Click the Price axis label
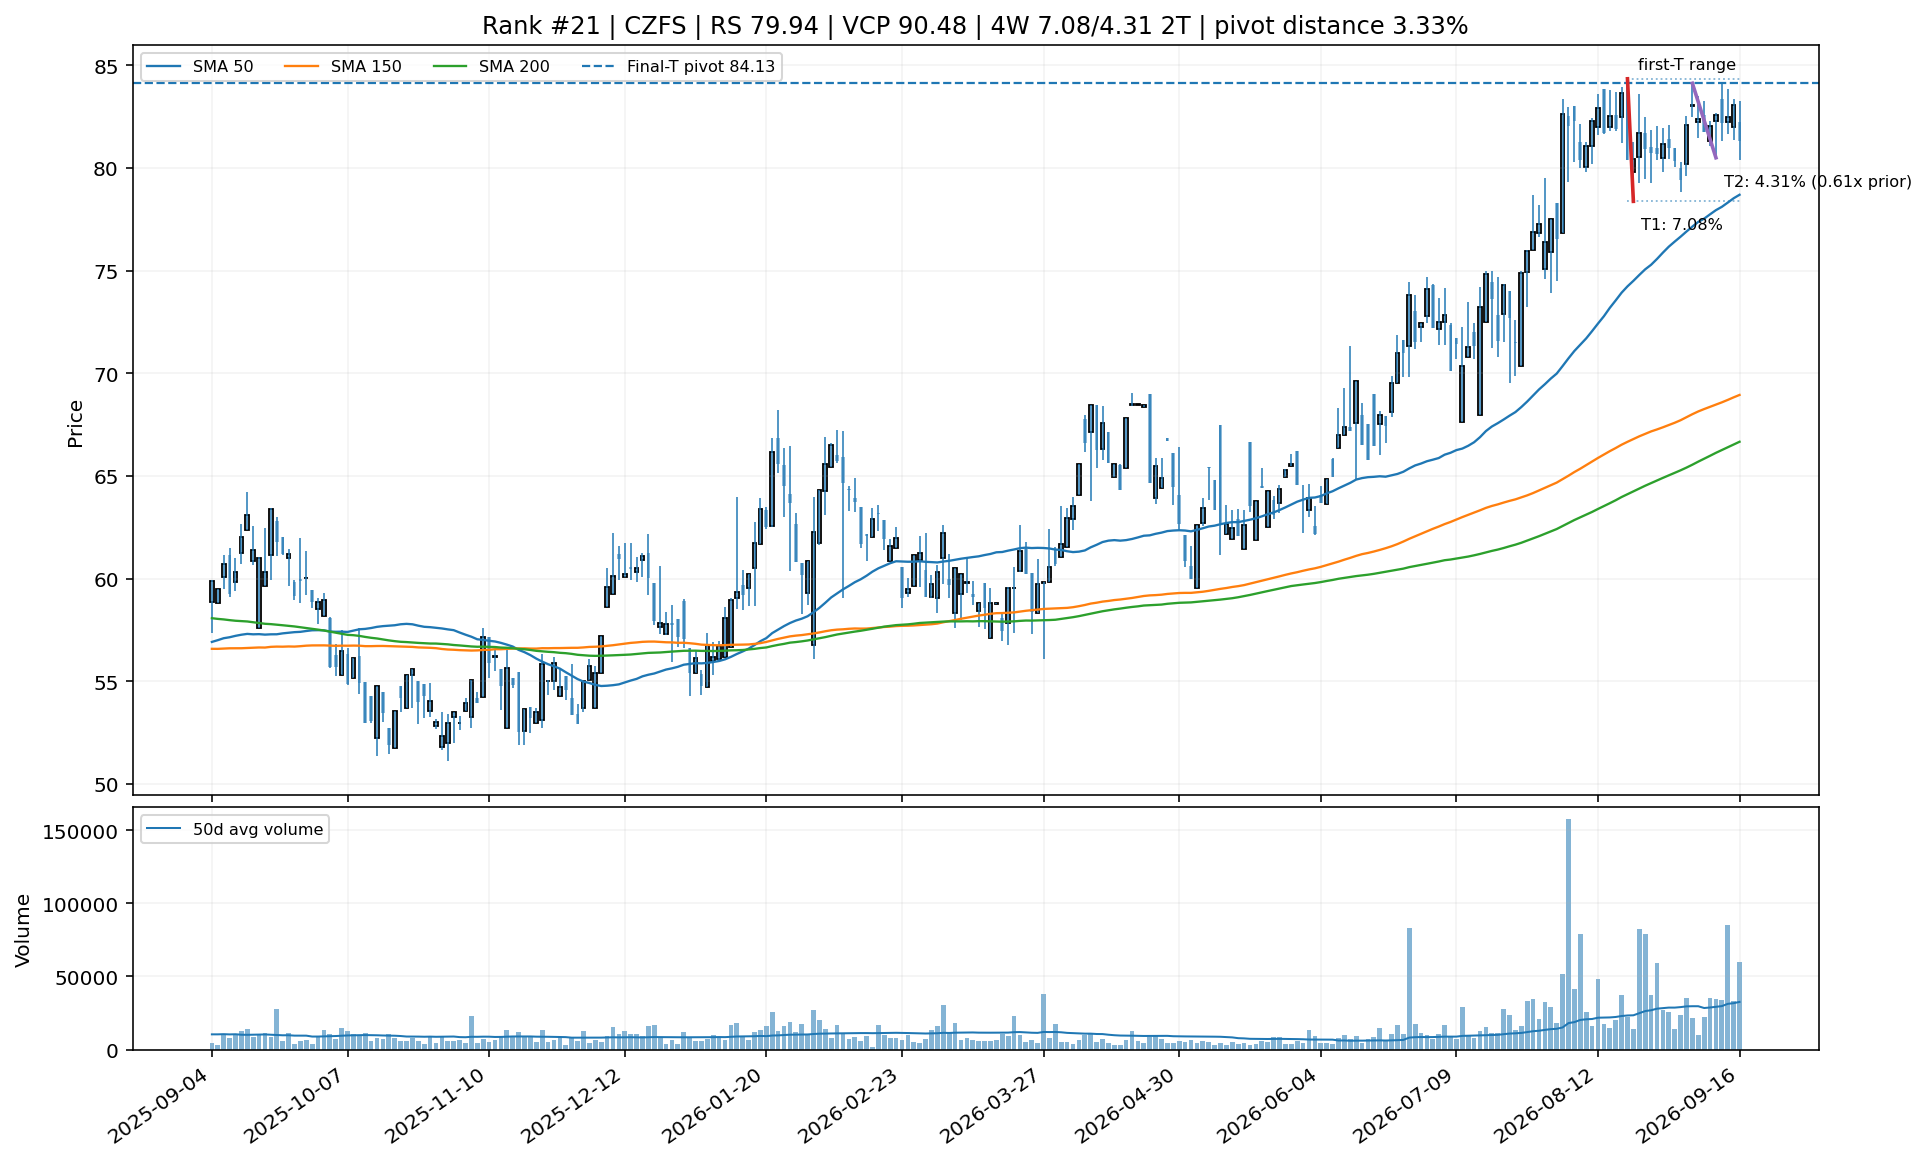 tap(75, 423)
